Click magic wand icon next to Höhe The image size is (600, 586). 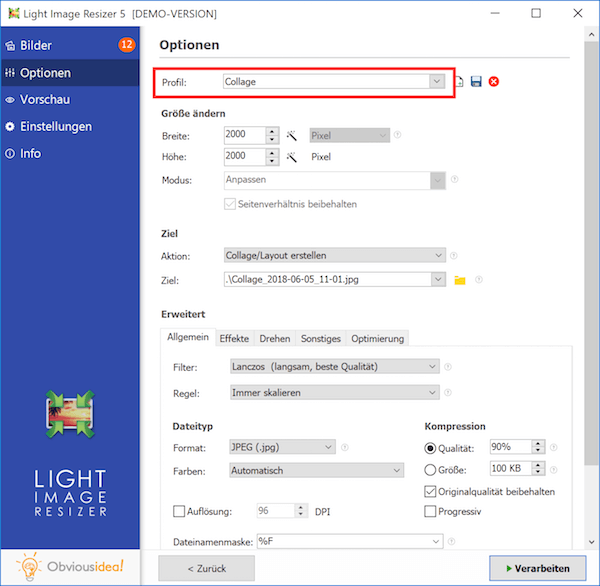pyautogui.click(x=292, y=157)
